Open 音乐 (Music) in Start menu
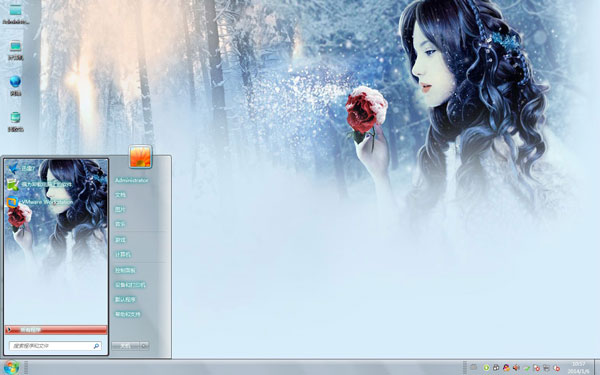This screenshot has width=600, height=375. 120,224
